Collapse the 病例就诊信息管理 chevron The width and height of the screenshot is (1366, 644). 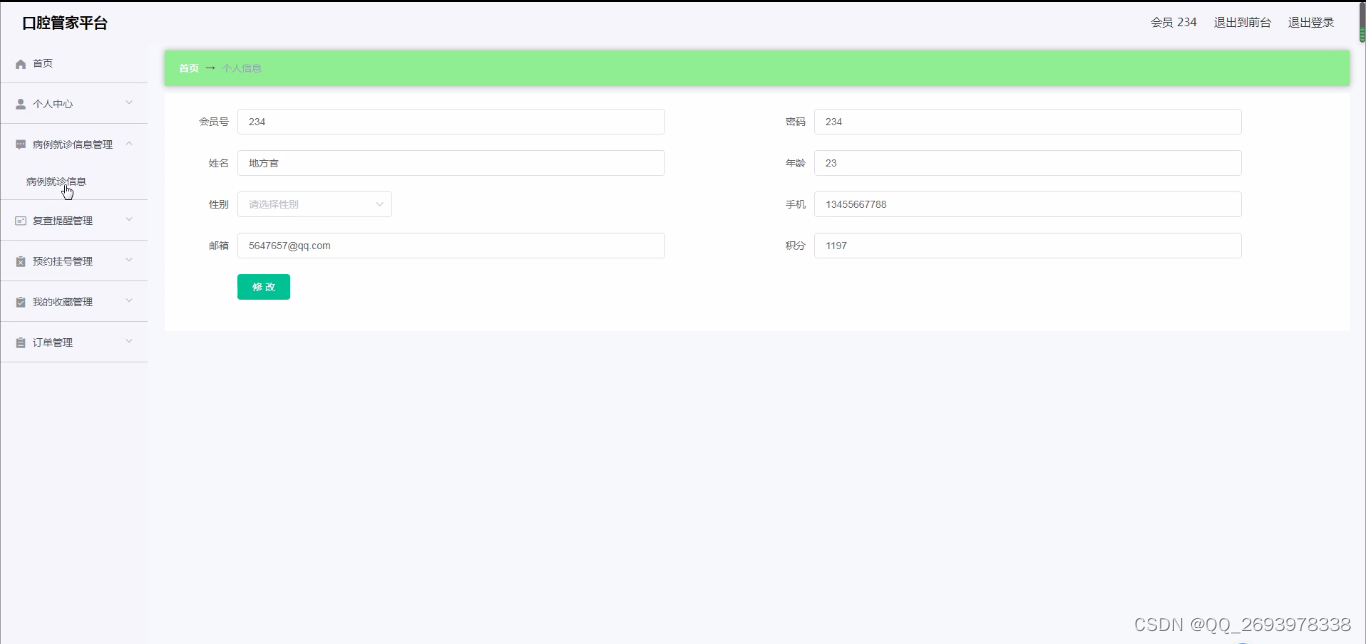pos(129,144)
